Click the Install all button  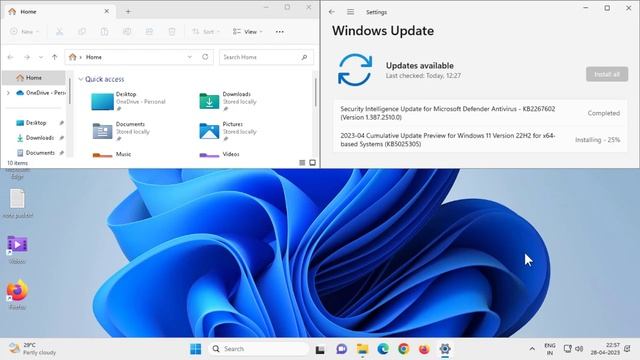click(x=607, y=74)
